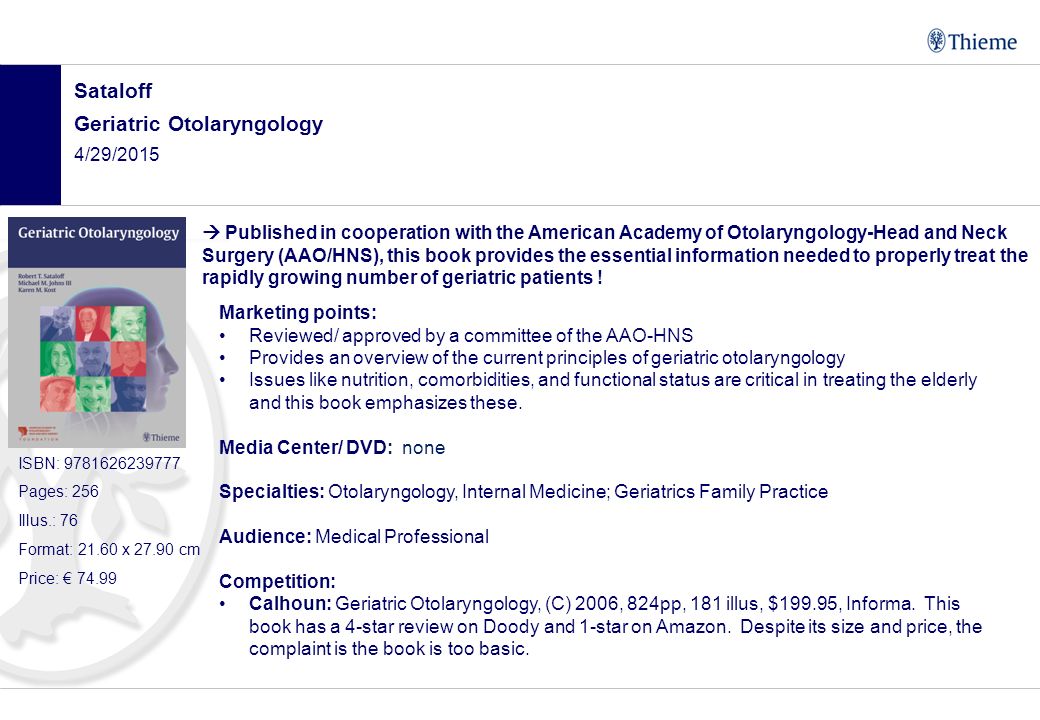The height and width of the screenshot is (720, 1040).
Task: Click the 'Geriatric Otolaryngology' title heading
Action: click(198, 124)
